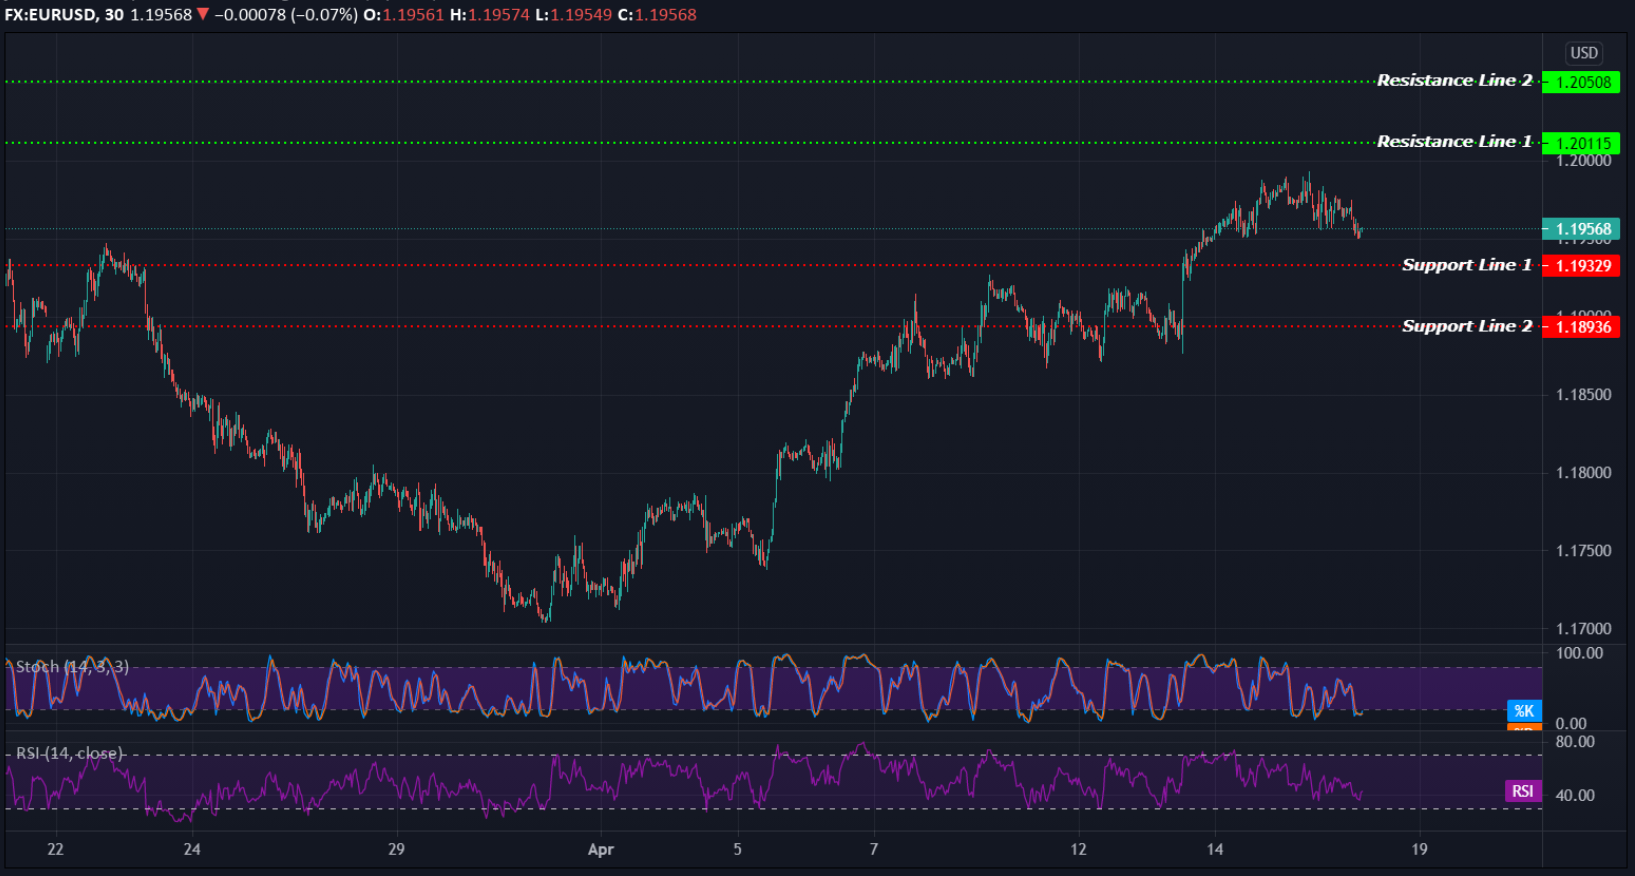Click the 12 date on time axis
Viewport: 1635px width, 876px height.
click(x=1078, y=849)
